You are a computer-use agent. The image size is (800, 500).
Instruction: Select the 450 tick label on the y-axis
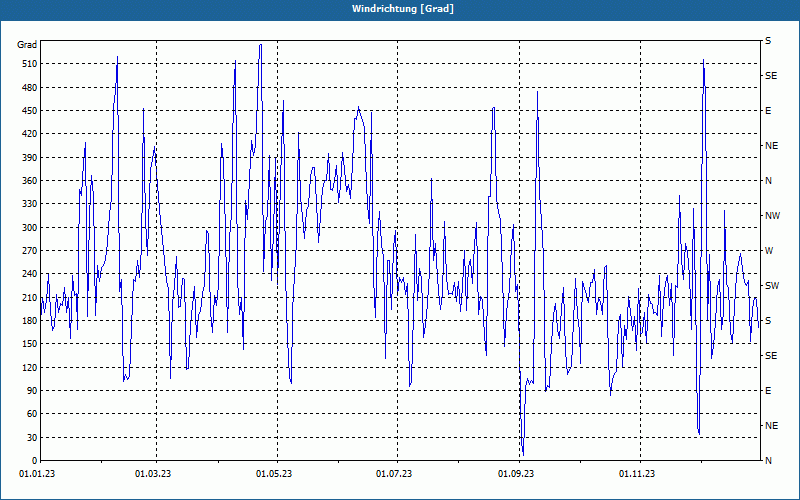[30, 111]
